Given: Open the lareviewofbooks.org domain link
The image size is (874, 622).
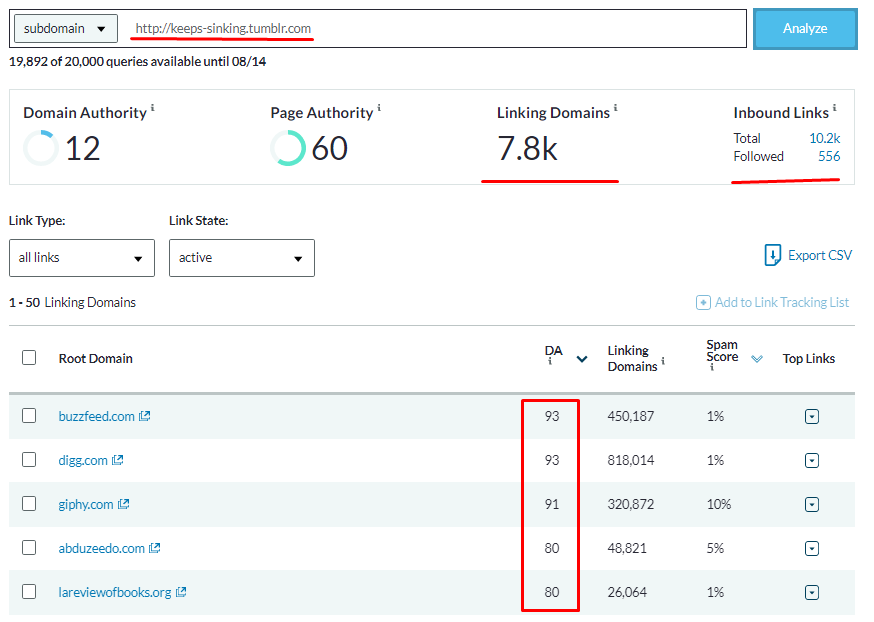Looking at the screenshot, I should [115, 592].
